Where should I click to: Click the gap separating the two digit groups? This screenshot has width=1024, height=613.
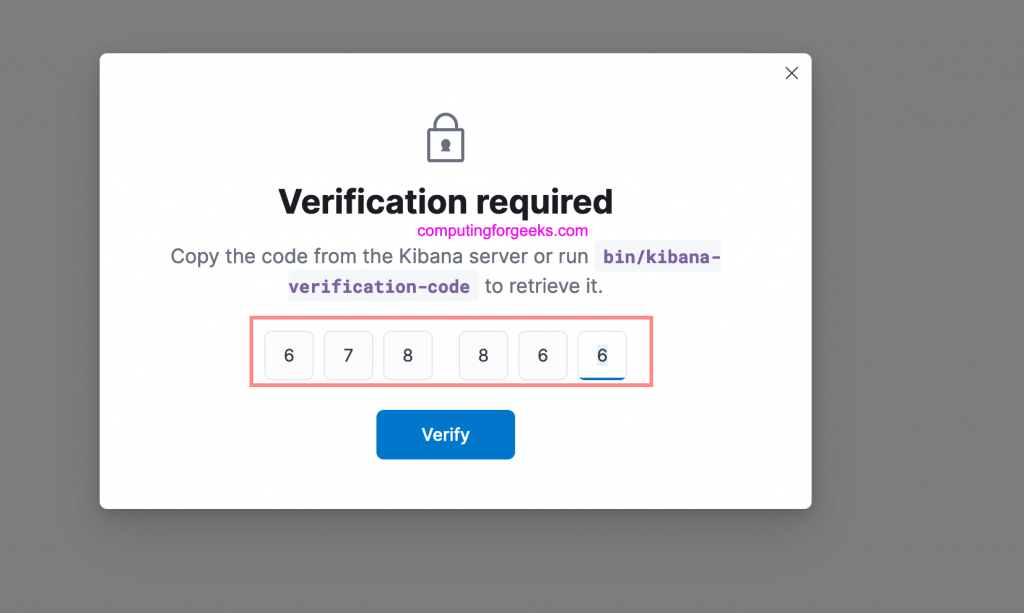(x=445, y=356)
